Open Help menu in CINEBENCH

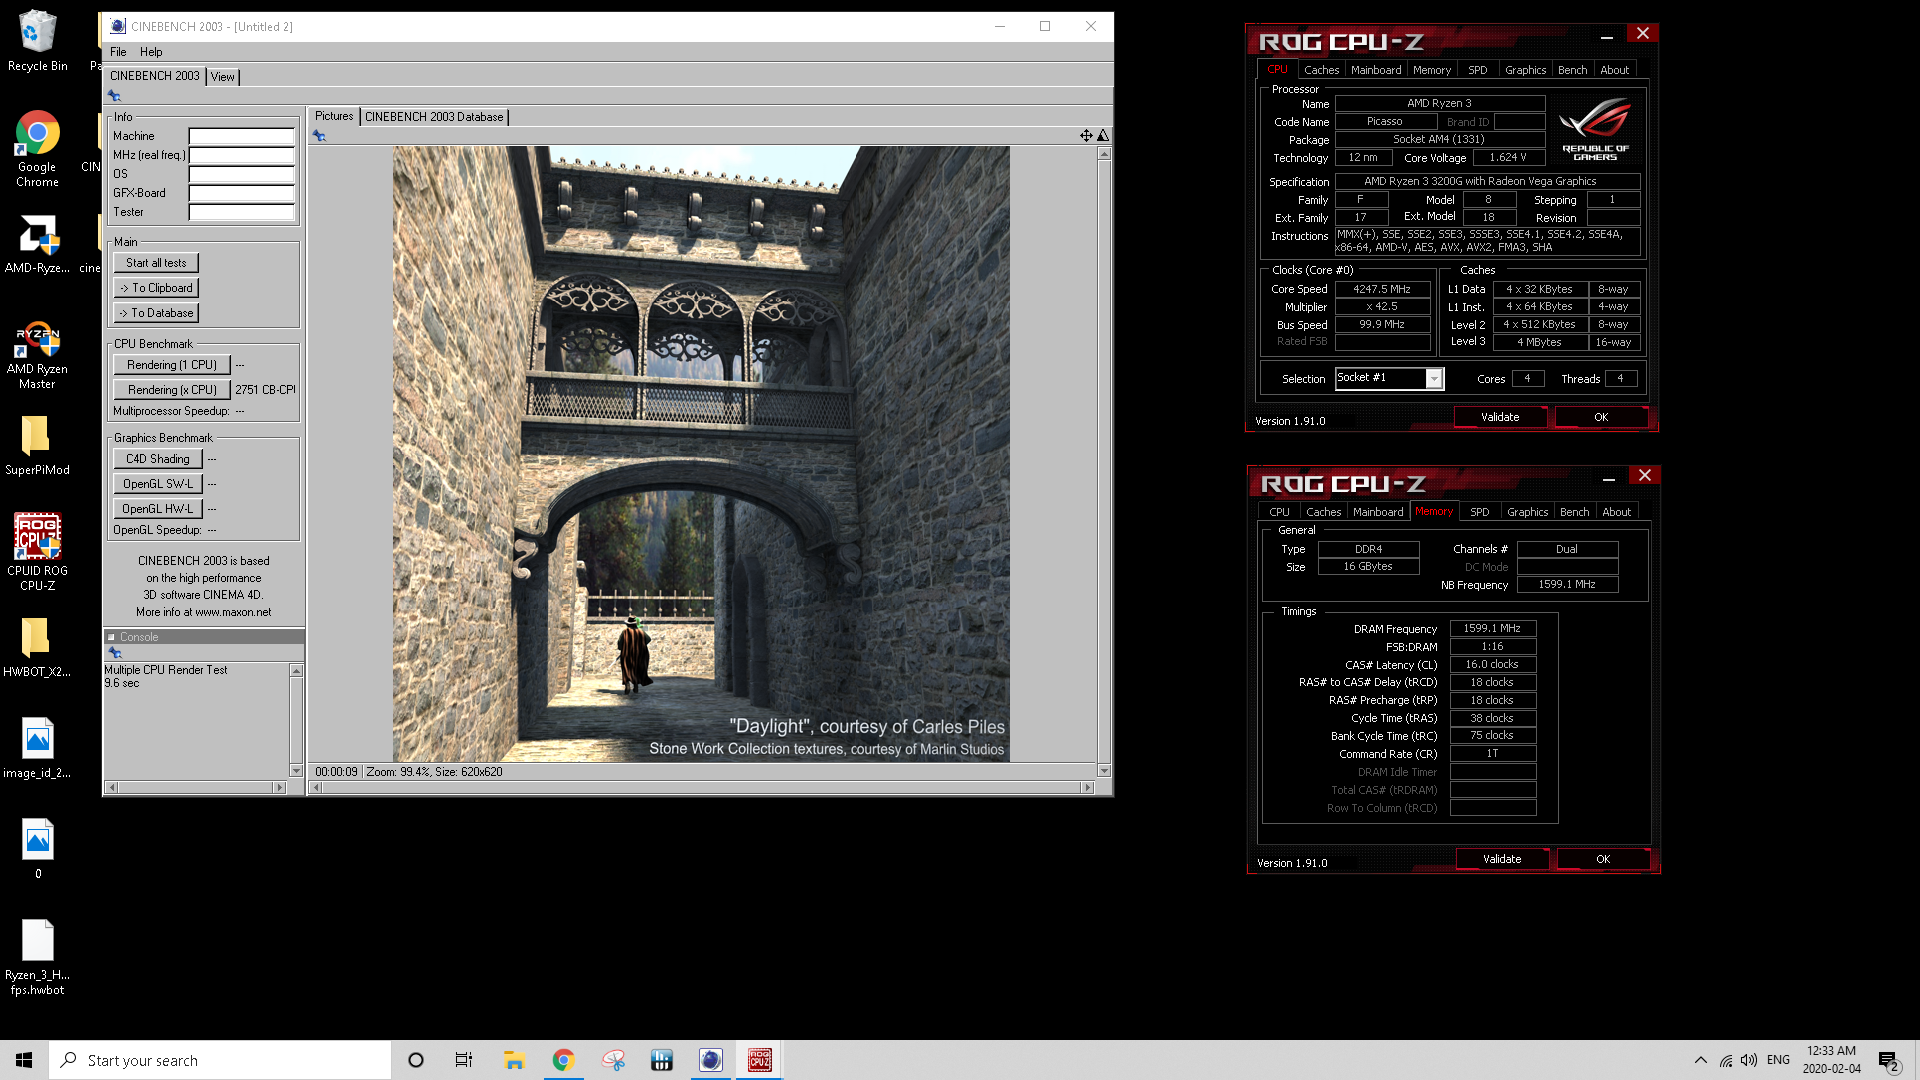tap(151, 52)
